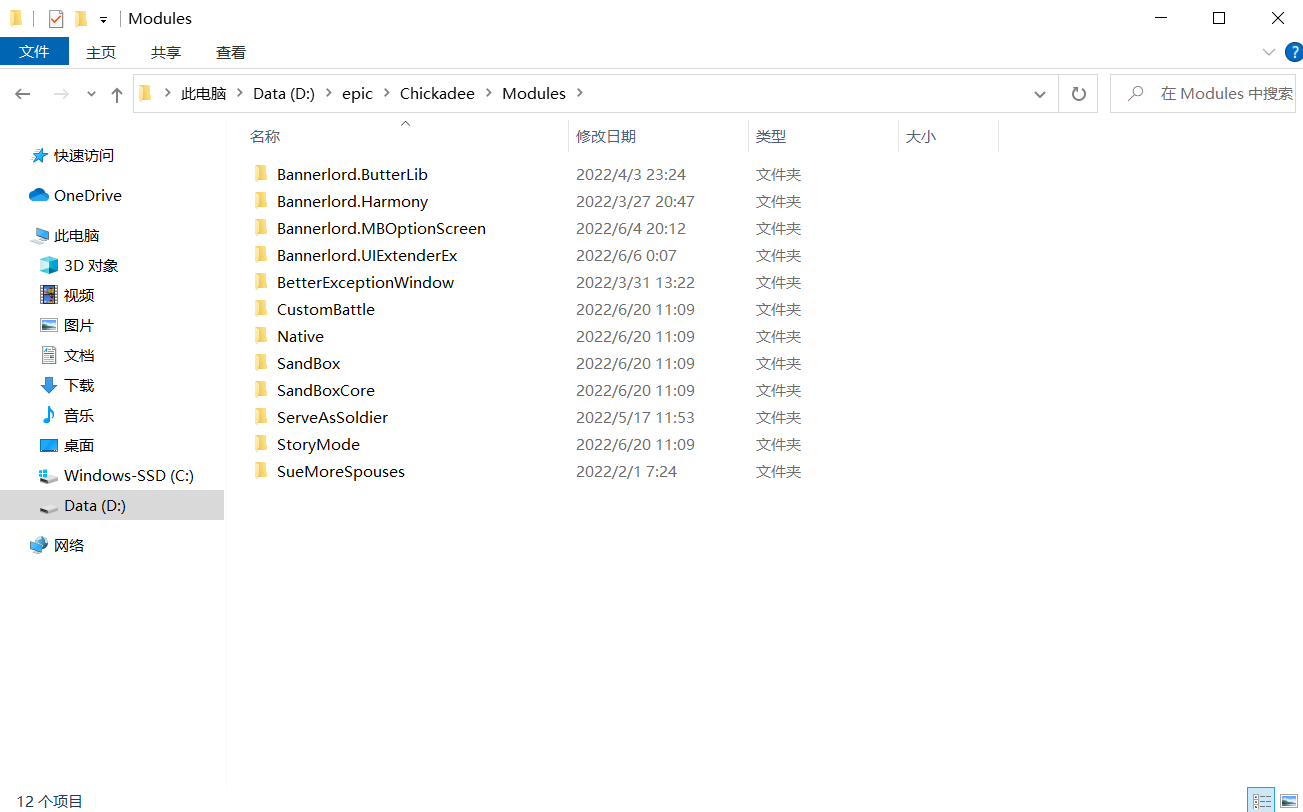This screenshot has width=1303, height=812.
Task: Switch to large icons view in status bar
Action: (x=1289, y=800)
